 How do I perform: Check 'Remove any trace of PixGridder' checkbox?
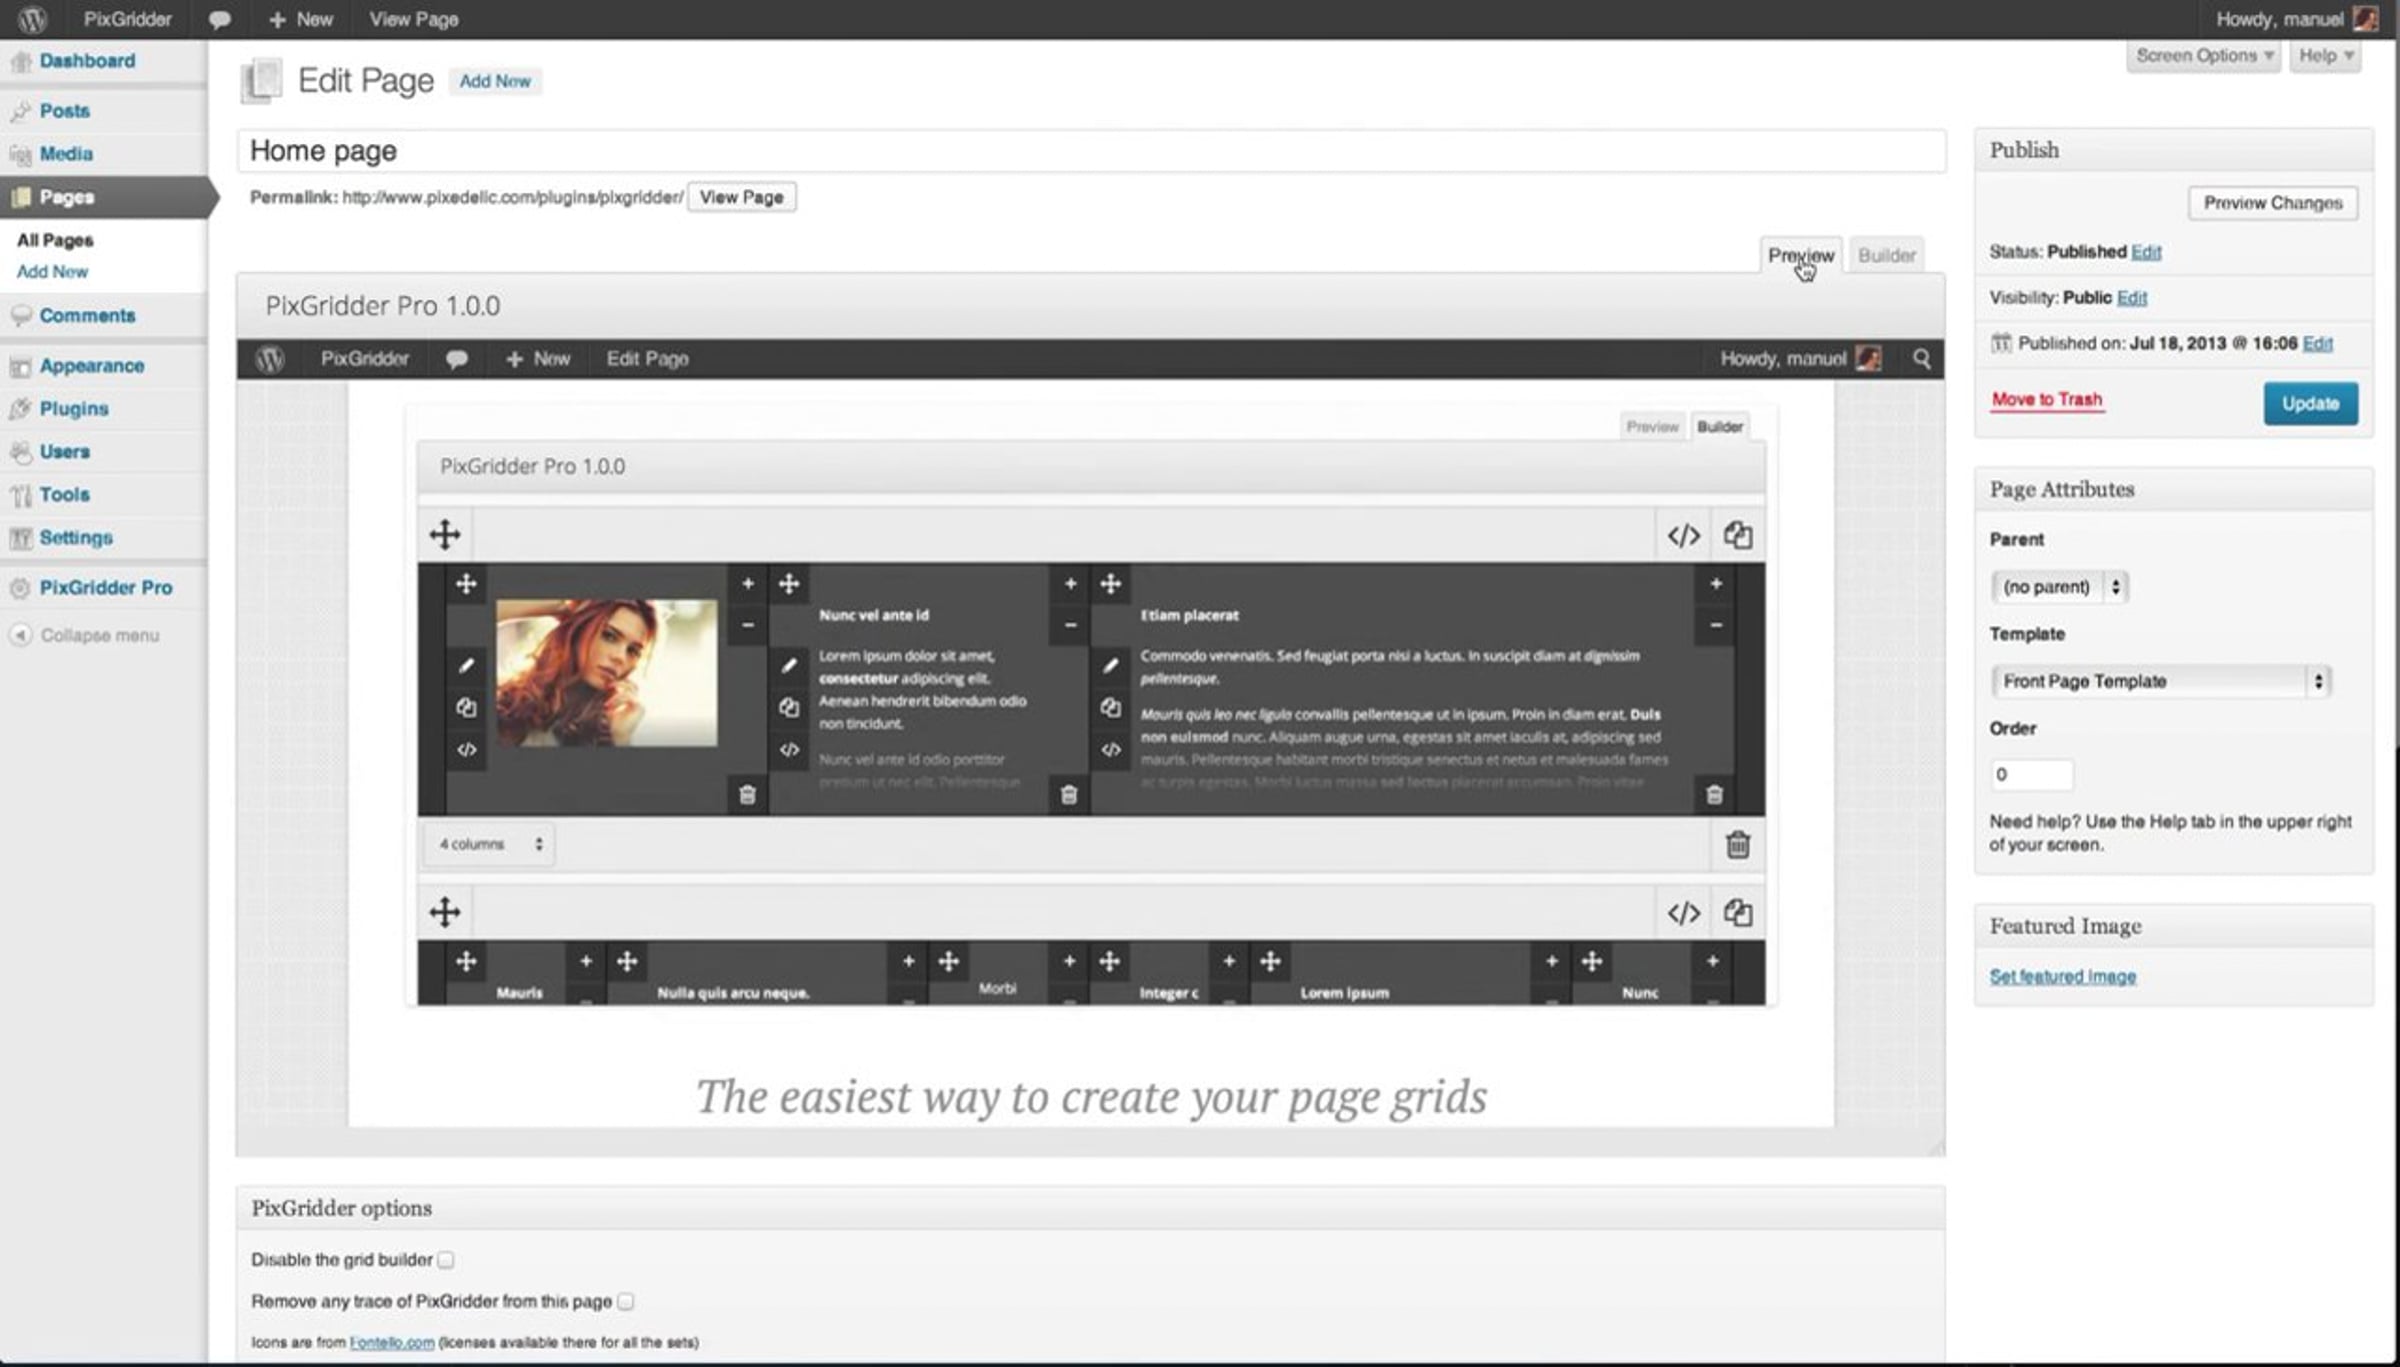(626, 1301)
